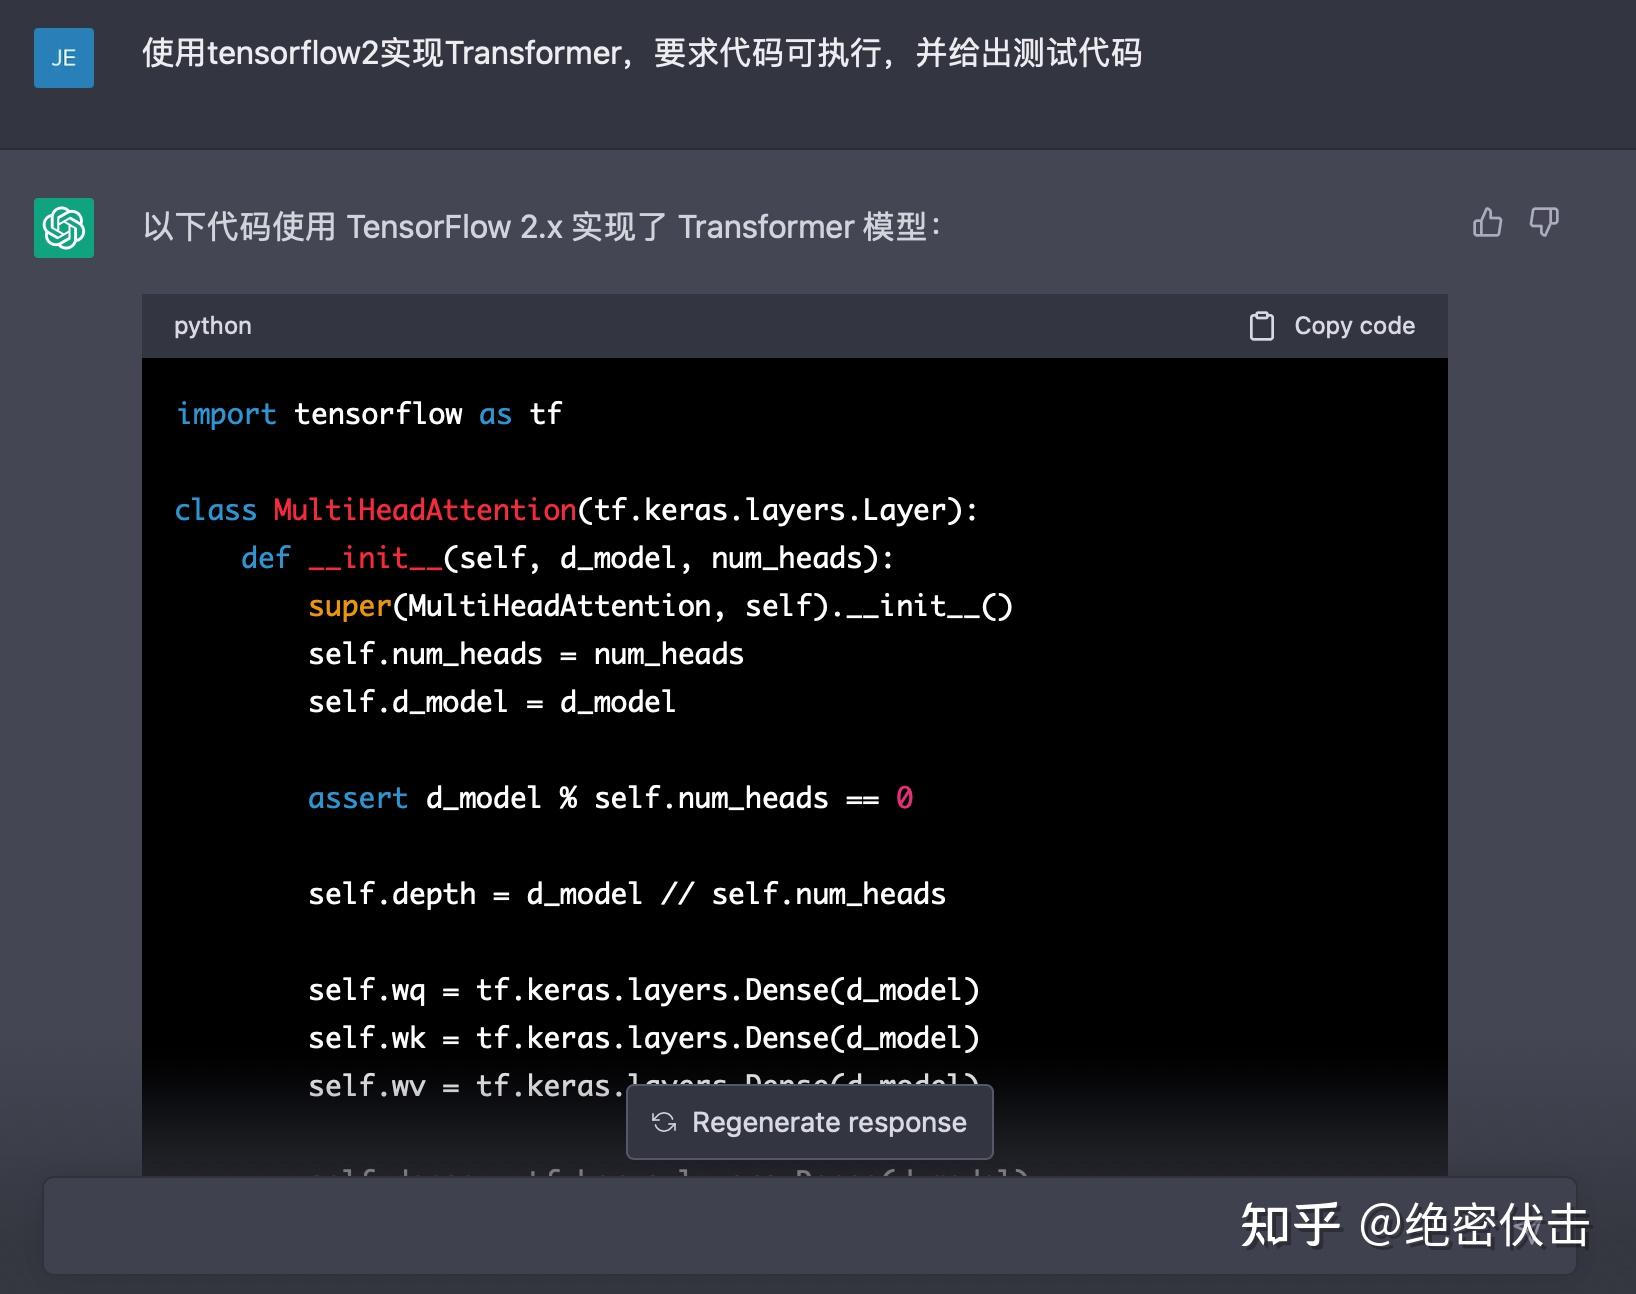This screenshot has width=1636, height=1294.
Task: Click the 'super(MultiHeadAttention, self).__init__()' line
Action: click(x=660, y=606)
